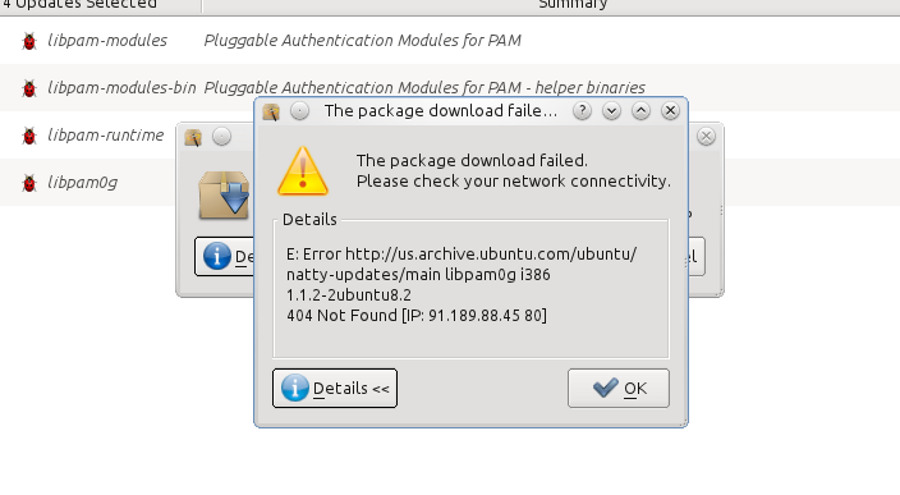
Task: Click the bug icon beside libpam0g
Action: click(x=29, y=183)
